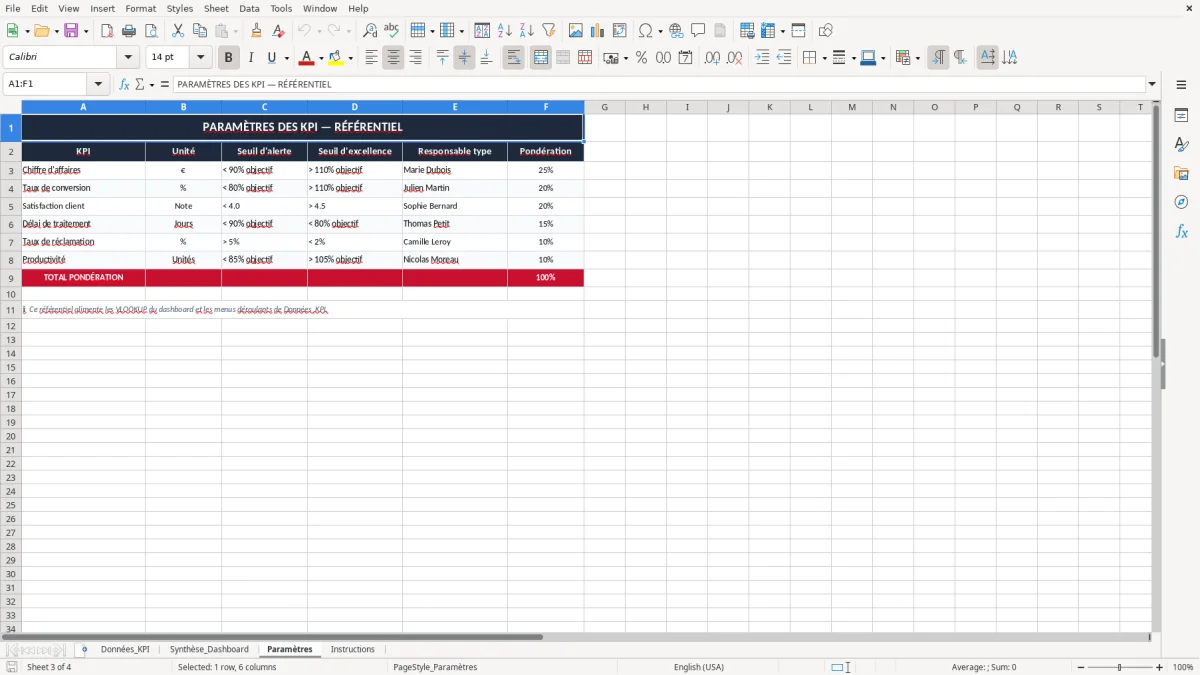Open the Sheet menu
Screen dimensions: 1200x675
tap(216, 8)
